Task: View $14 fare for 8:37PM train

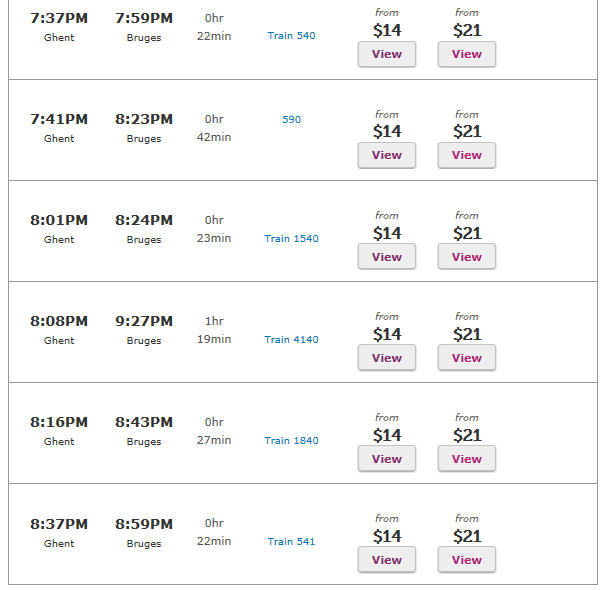Action: pos(386,560)
